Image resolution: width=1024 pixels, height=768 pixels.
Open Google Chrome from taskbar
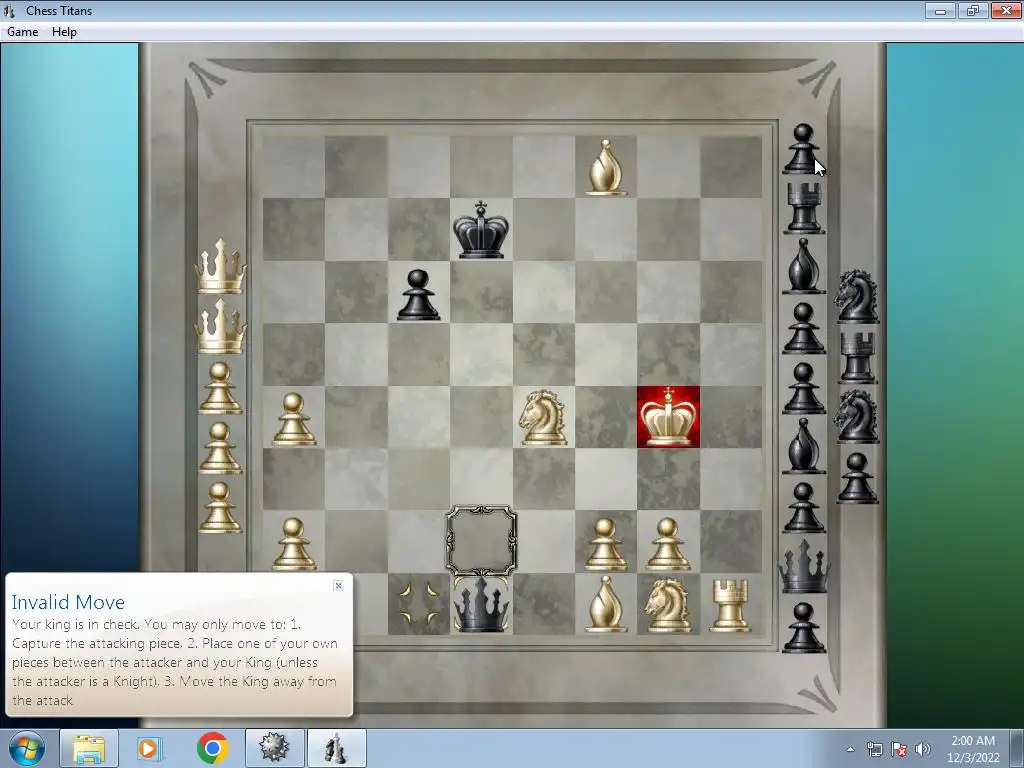tap(212, 748)
